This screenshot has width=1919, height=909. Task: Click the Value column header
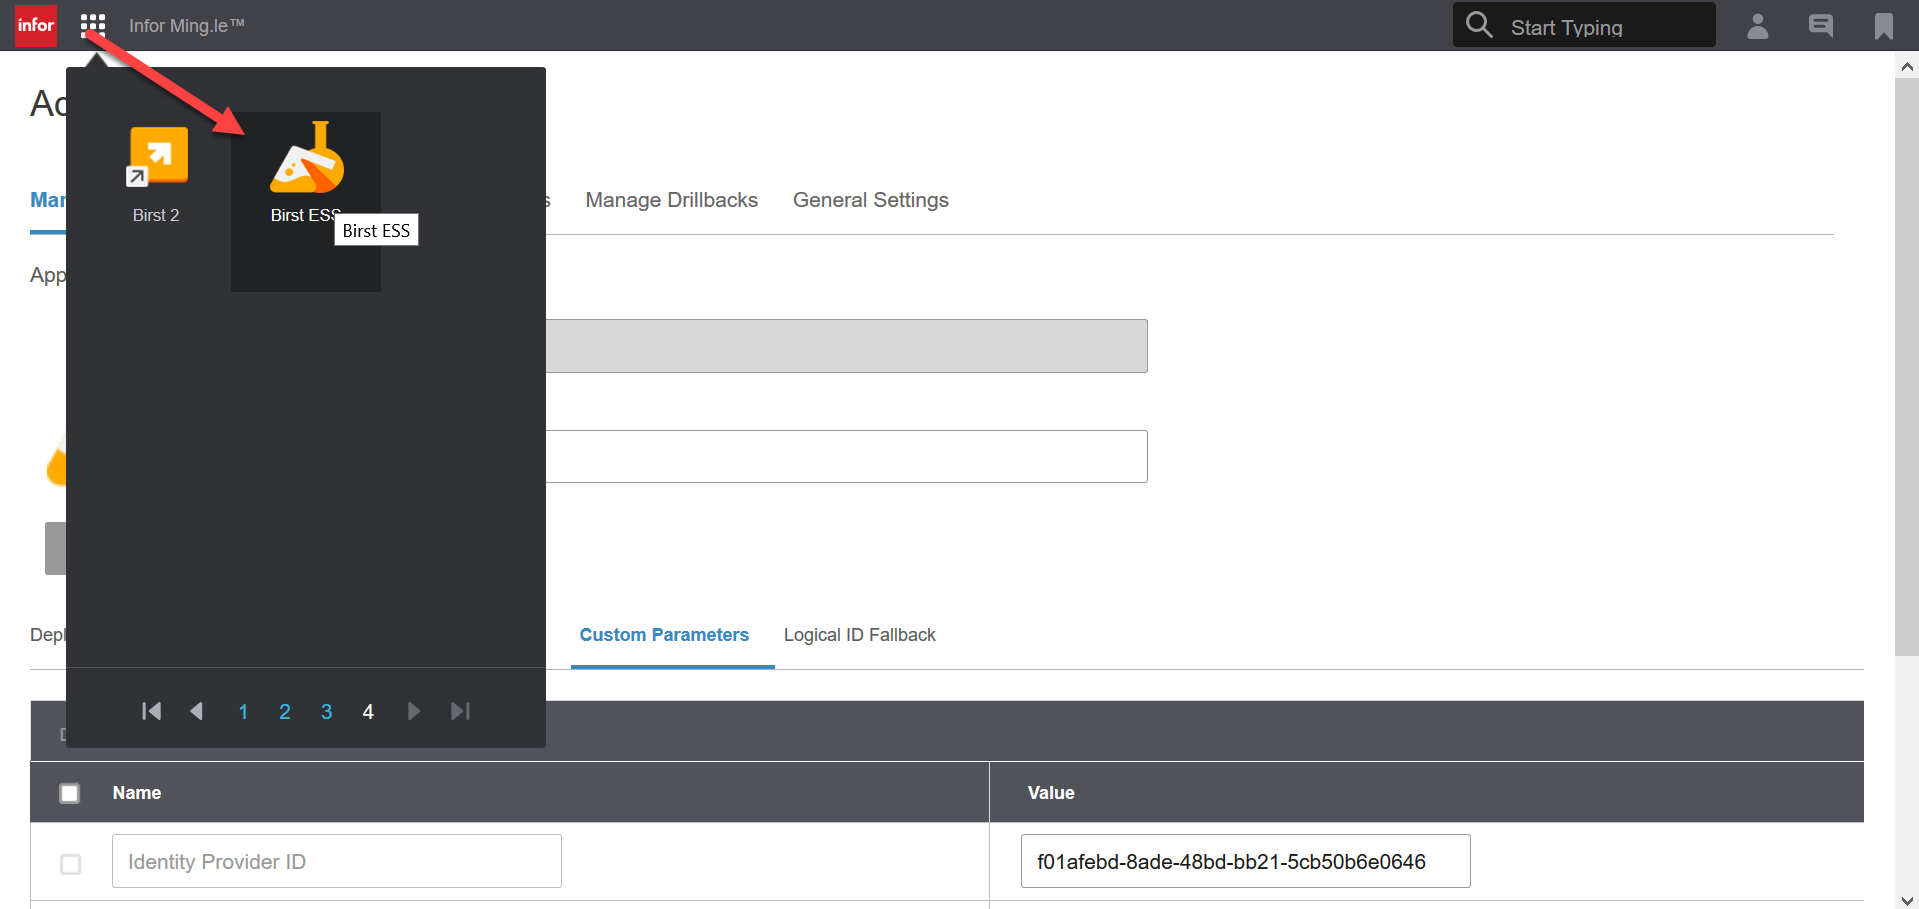(1051, 793)
